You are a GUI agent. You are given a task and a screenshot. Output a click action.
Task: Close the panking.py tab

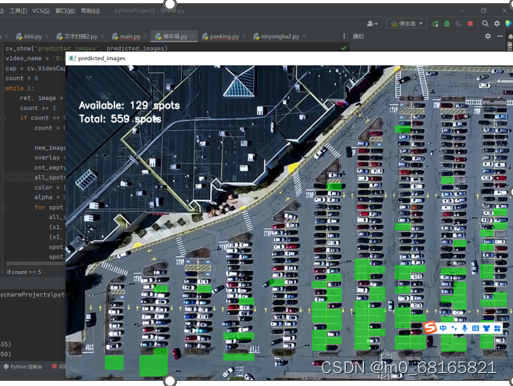(244, 36)
